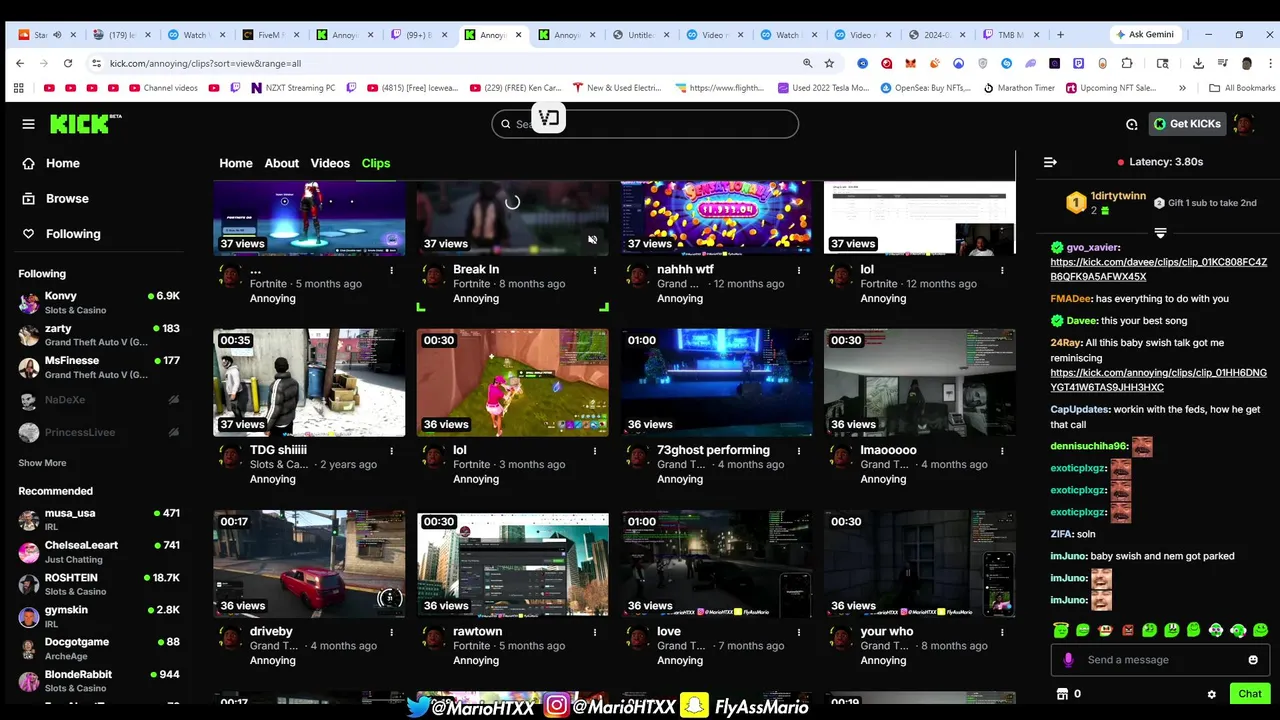Open the browser zoom magnifier icon
The image size is (1280, 720).
click(807, 63)
